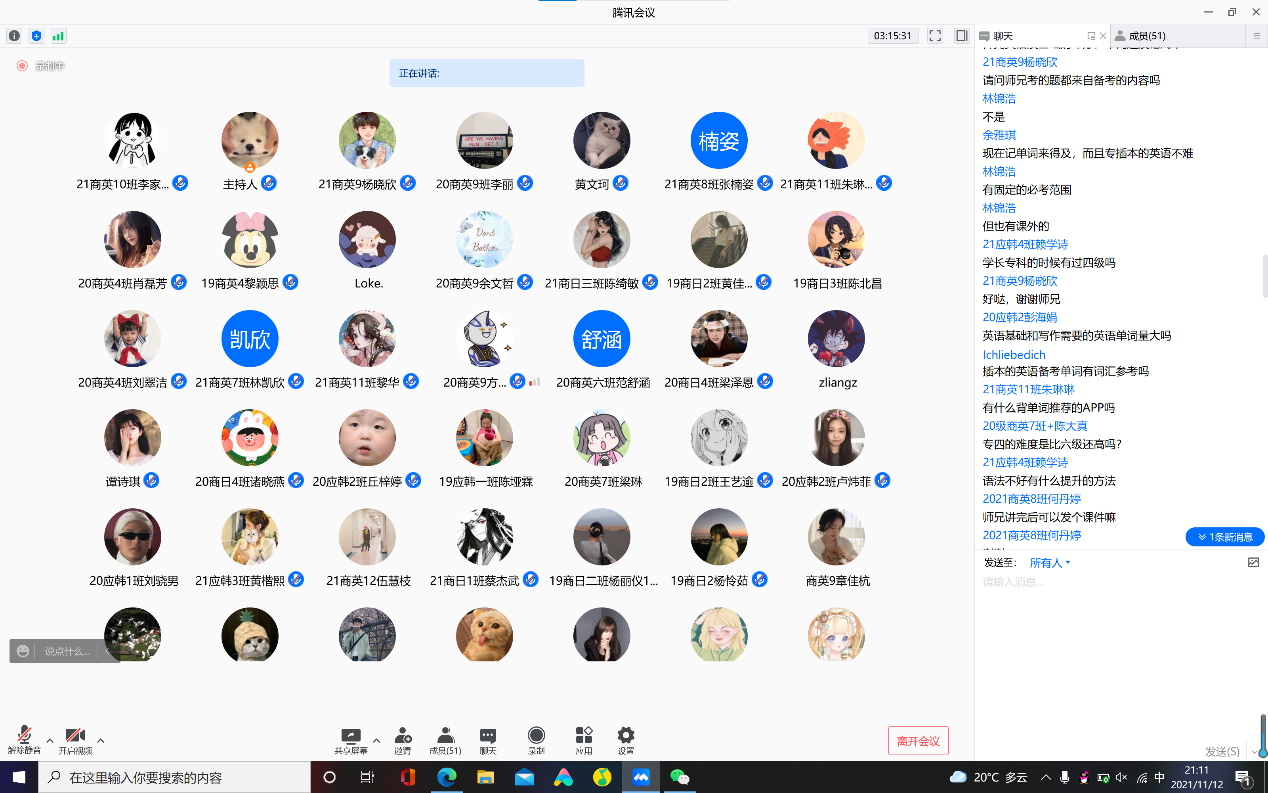Toggle the side panel layout button
Image resolution: width=1268 pixels, height=793 pixels.
961,36
